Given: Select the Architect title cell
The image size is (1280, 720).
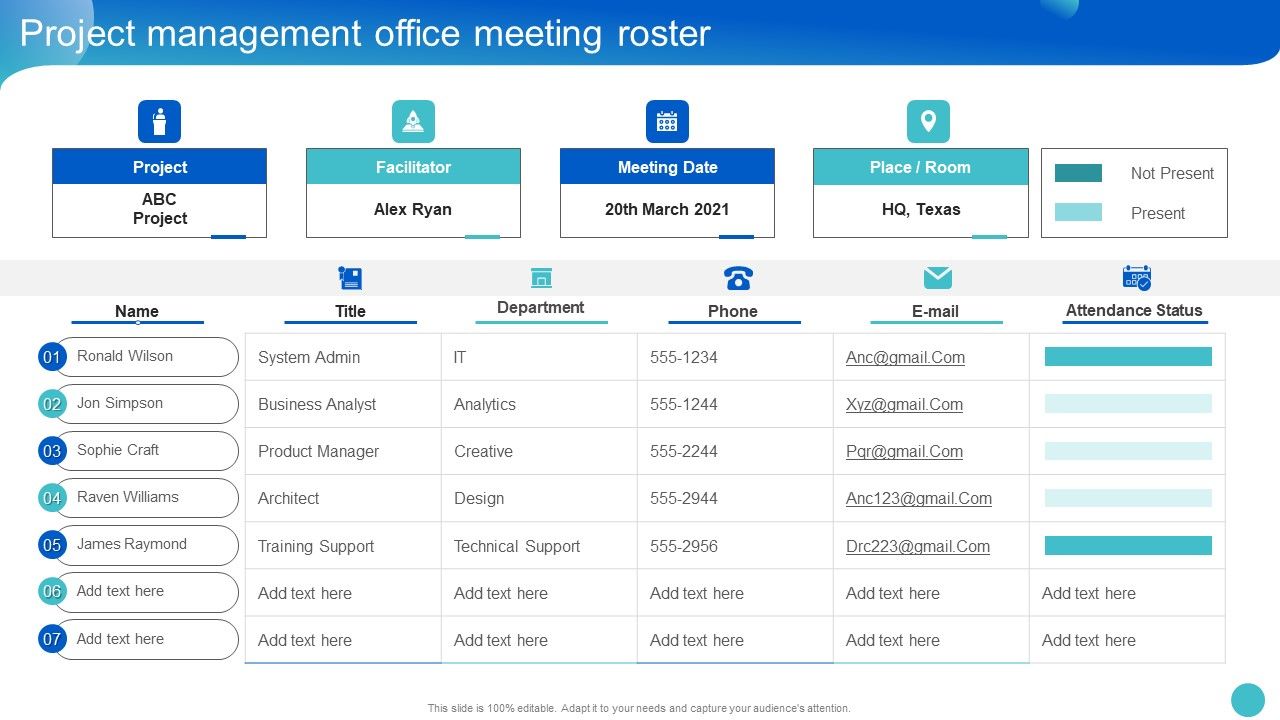Looking at the screenshot, I should [x=343, y=498].
